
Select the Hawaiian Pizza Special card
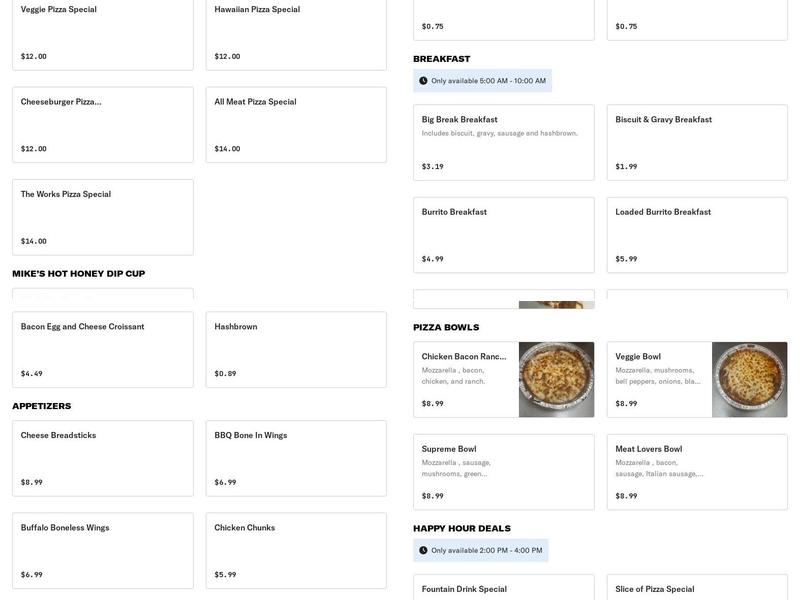[x=295, y=32]
